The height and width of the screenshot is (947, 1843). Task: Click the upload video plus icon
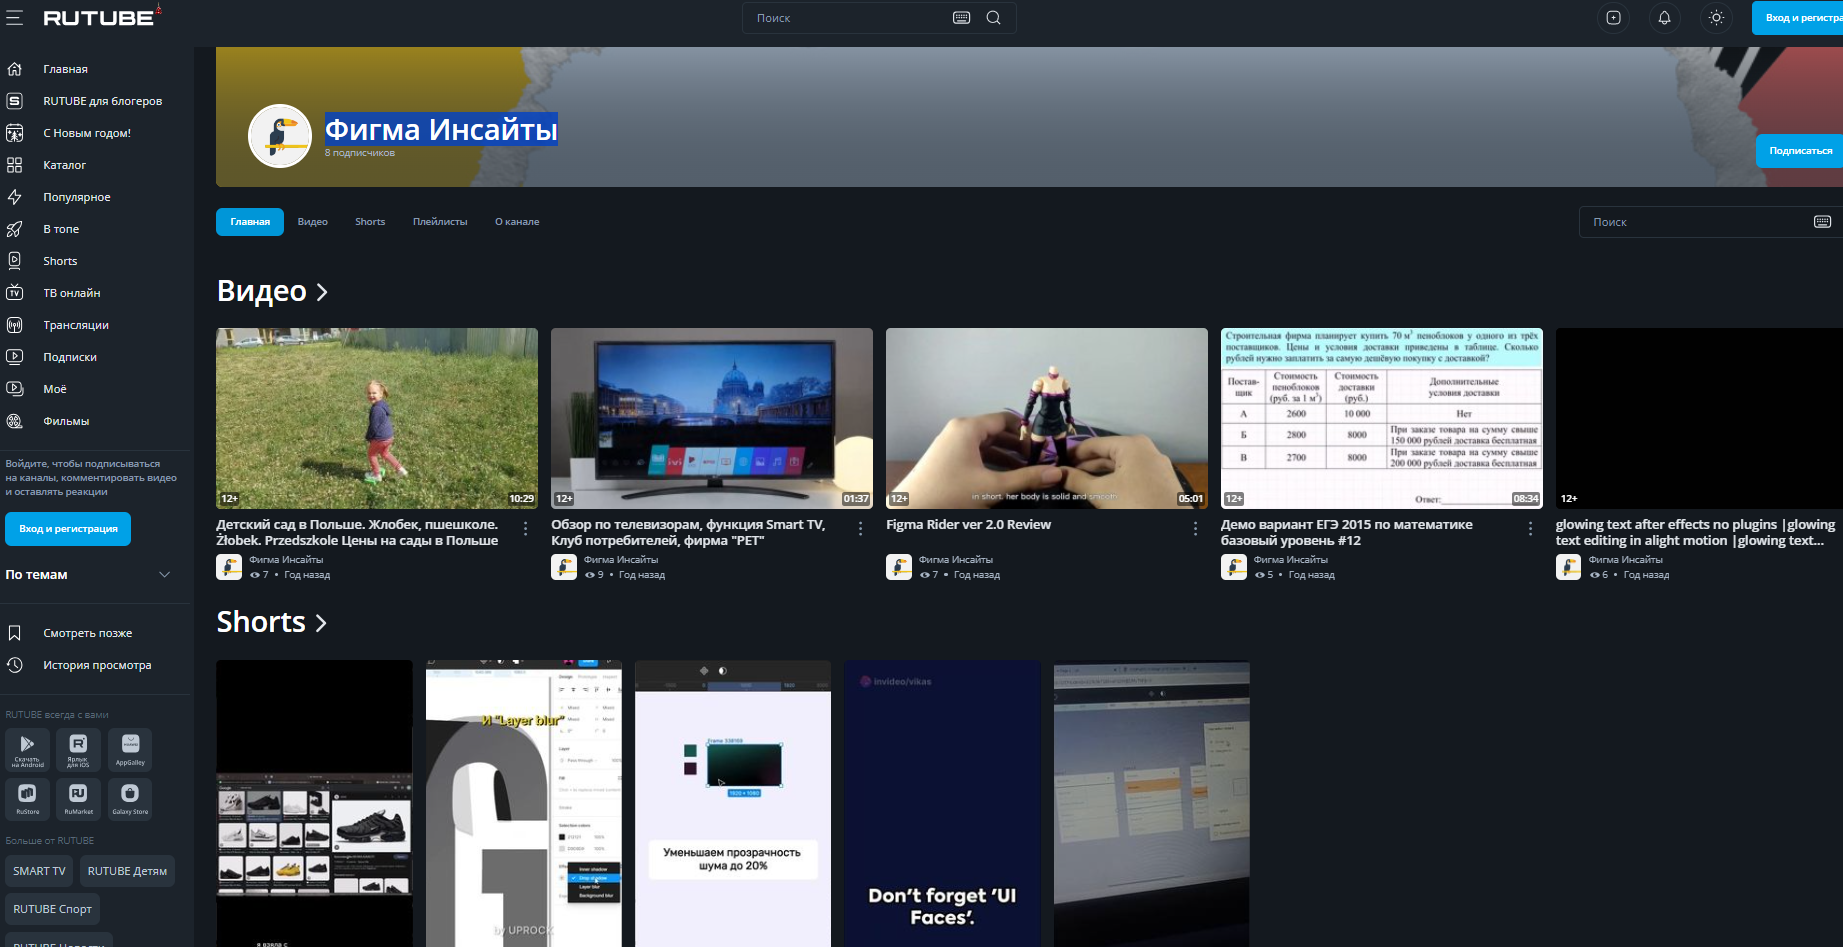point(1613,18)
